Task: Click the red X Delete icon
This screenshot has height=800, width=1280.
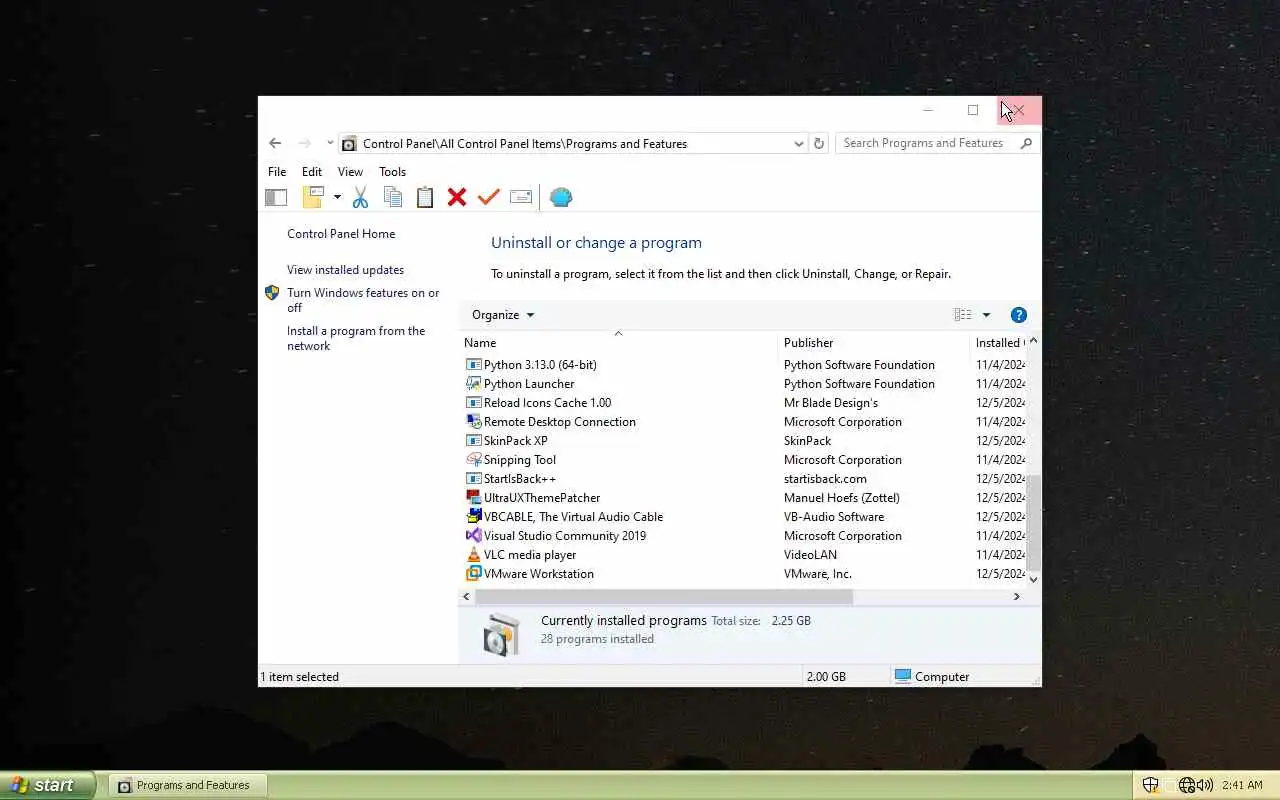Action: click(x=457, y=197)
